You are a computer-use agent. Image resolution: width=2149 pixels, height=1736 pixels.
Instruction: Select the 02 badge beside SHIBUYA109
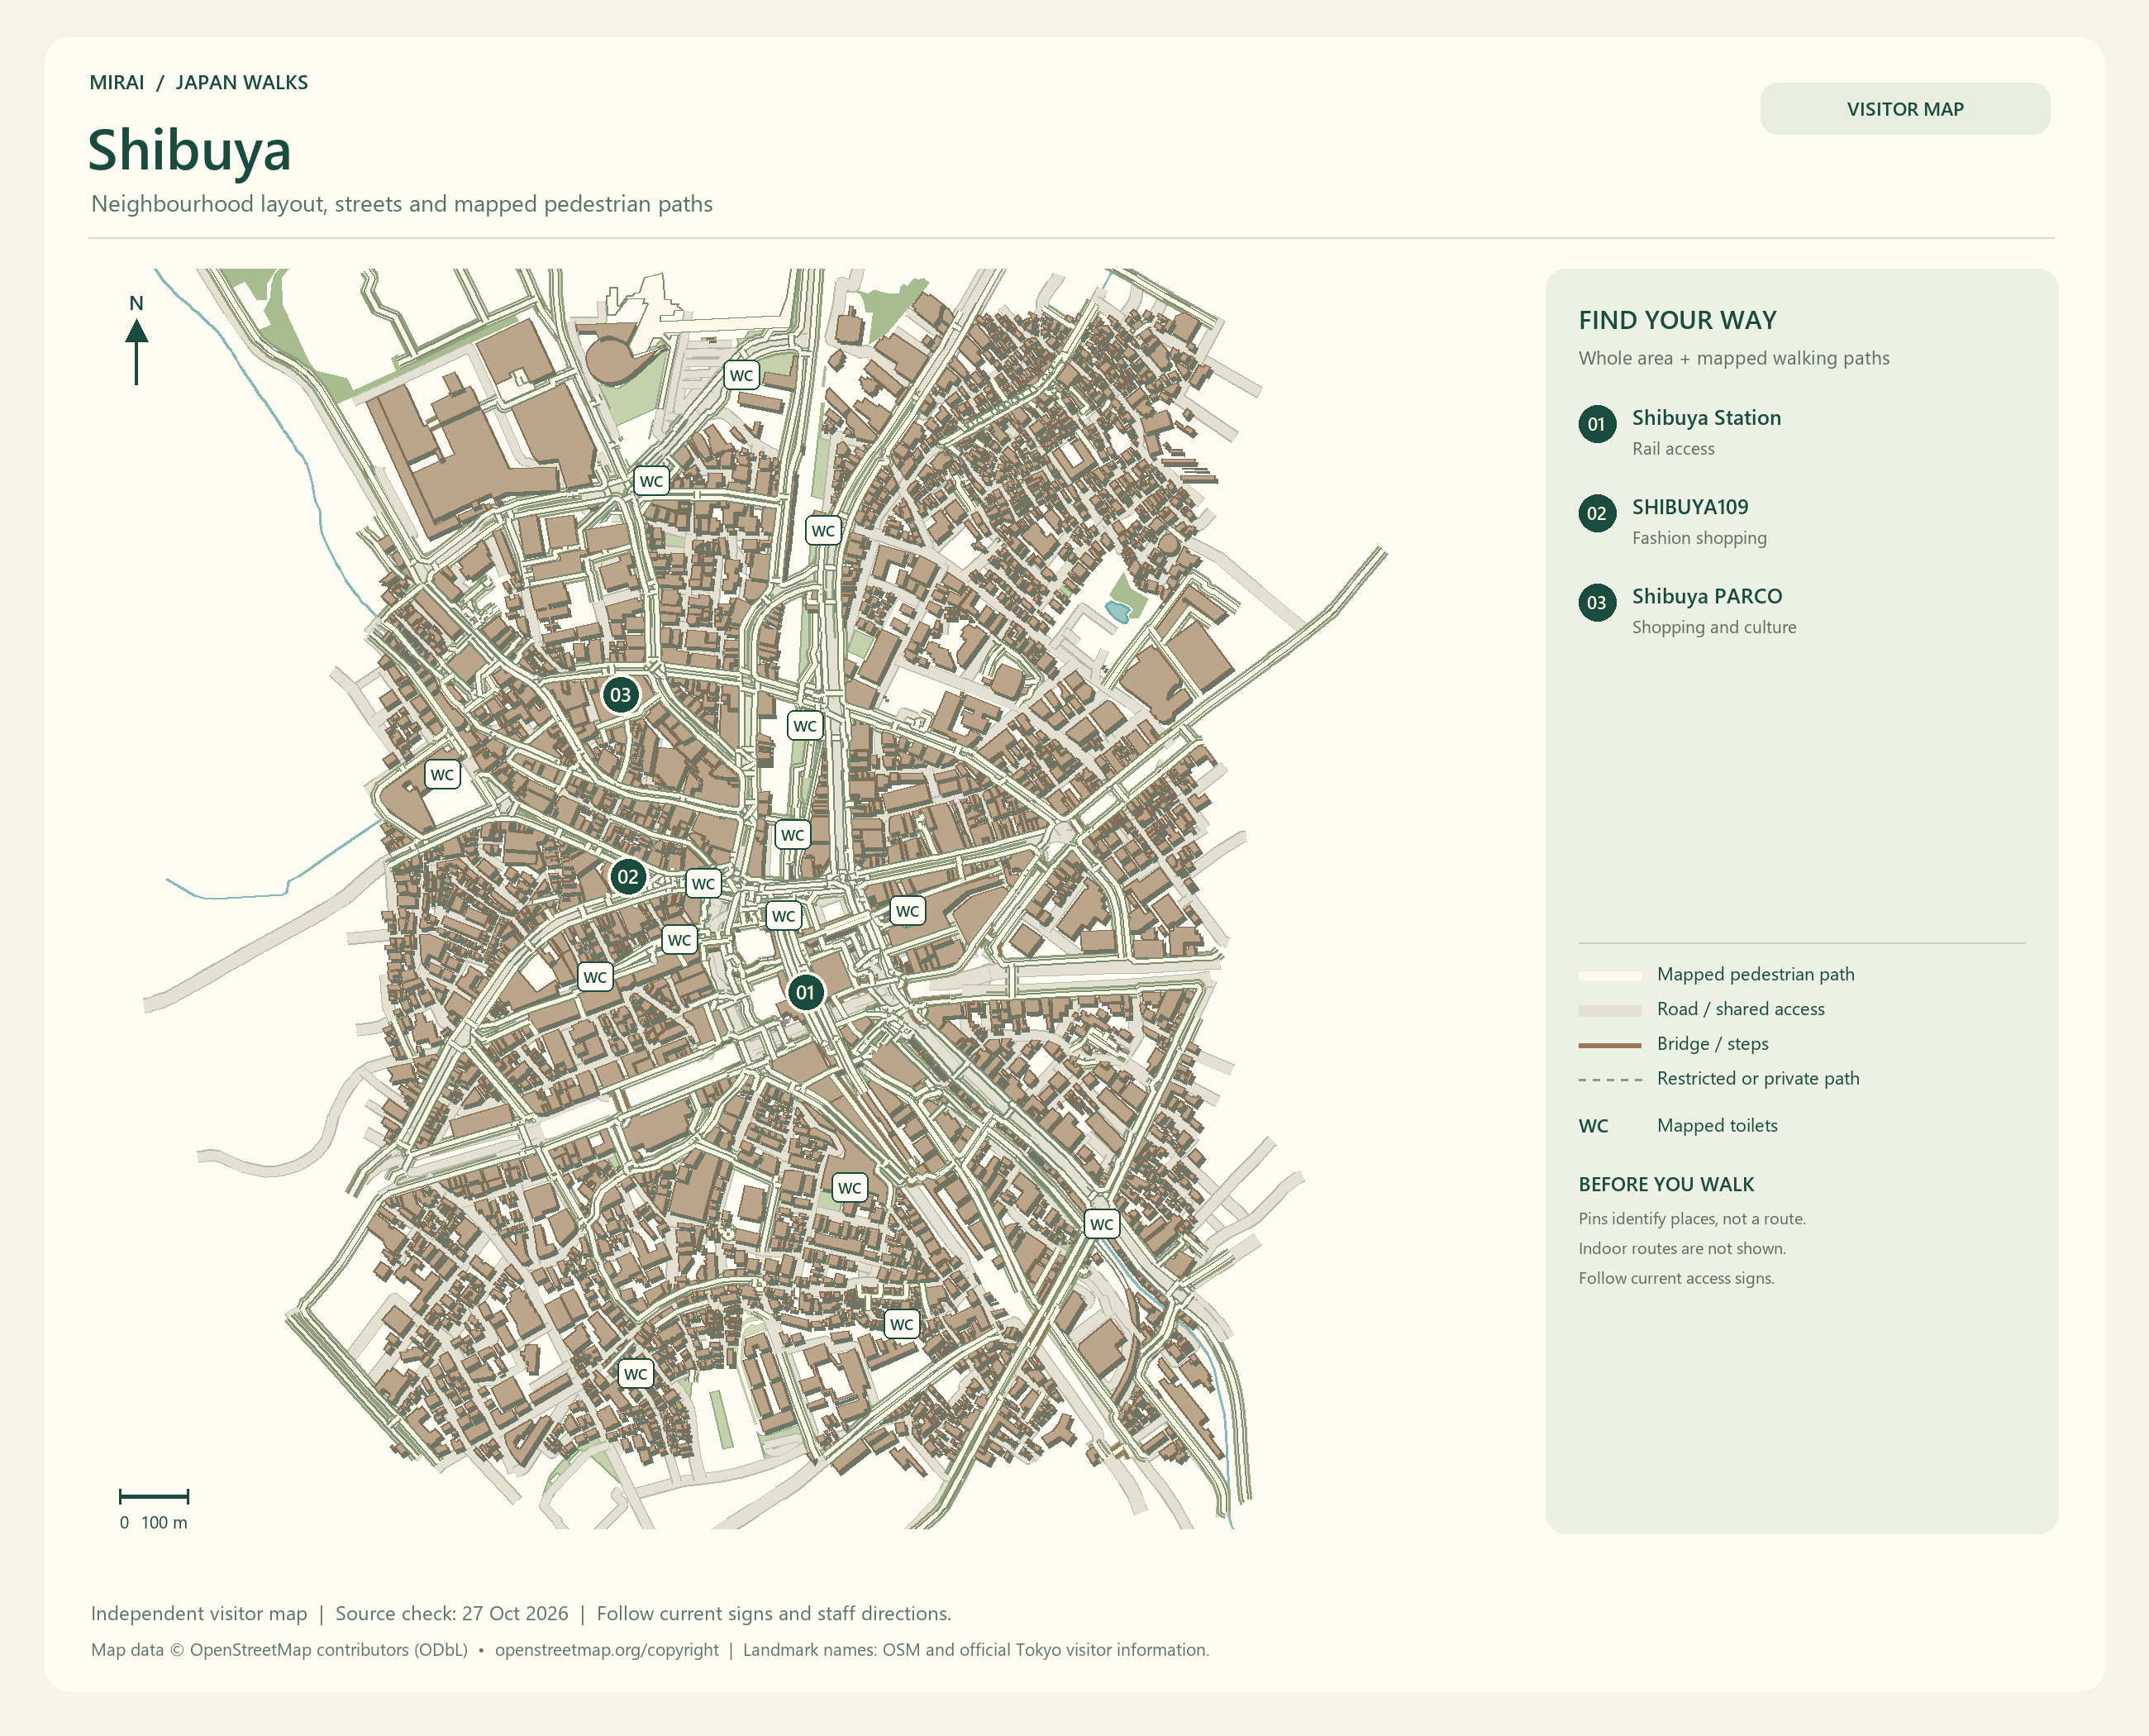tap(1596, 513)
